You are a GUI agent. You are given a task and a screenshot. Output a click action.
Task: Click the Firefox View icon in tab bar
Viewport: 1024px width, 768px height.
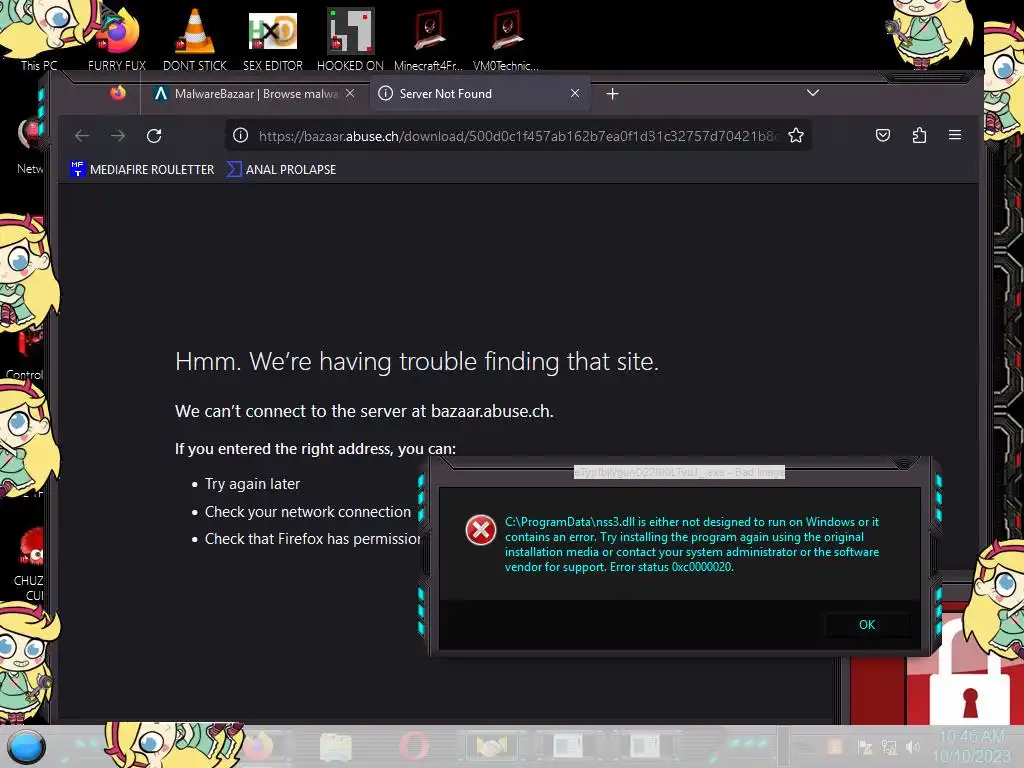point(118,93)
